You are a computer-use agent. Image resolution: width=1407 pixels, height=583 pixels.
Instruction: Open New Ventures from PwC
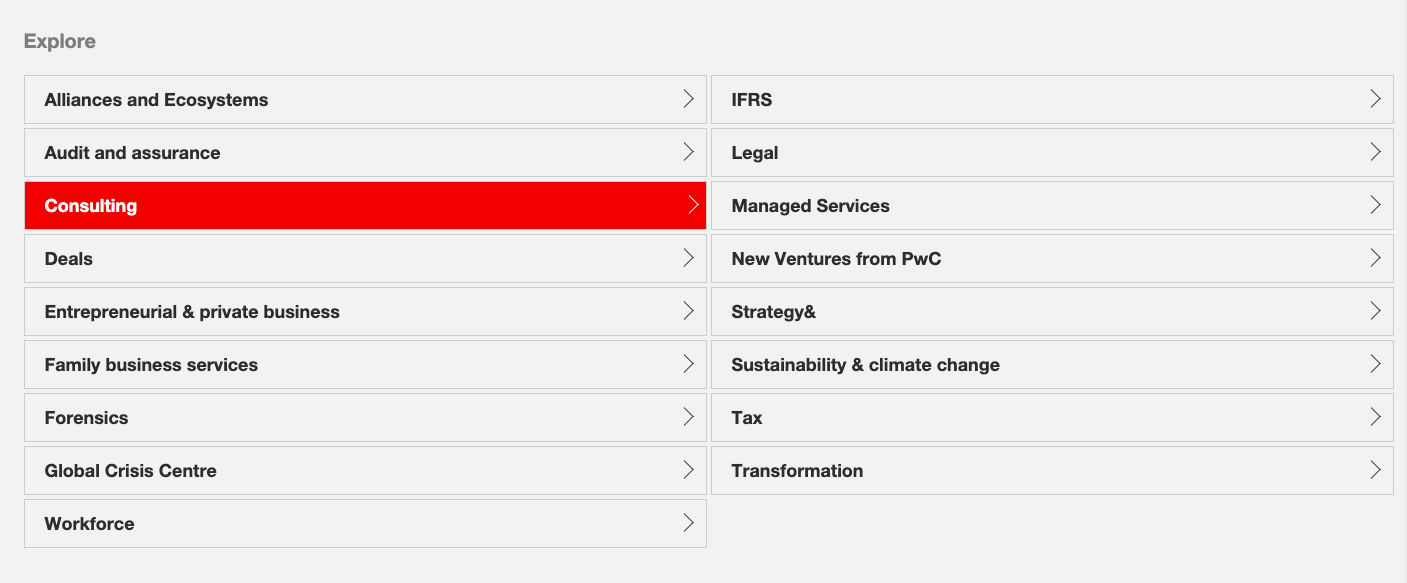click(x=836, y=259)
